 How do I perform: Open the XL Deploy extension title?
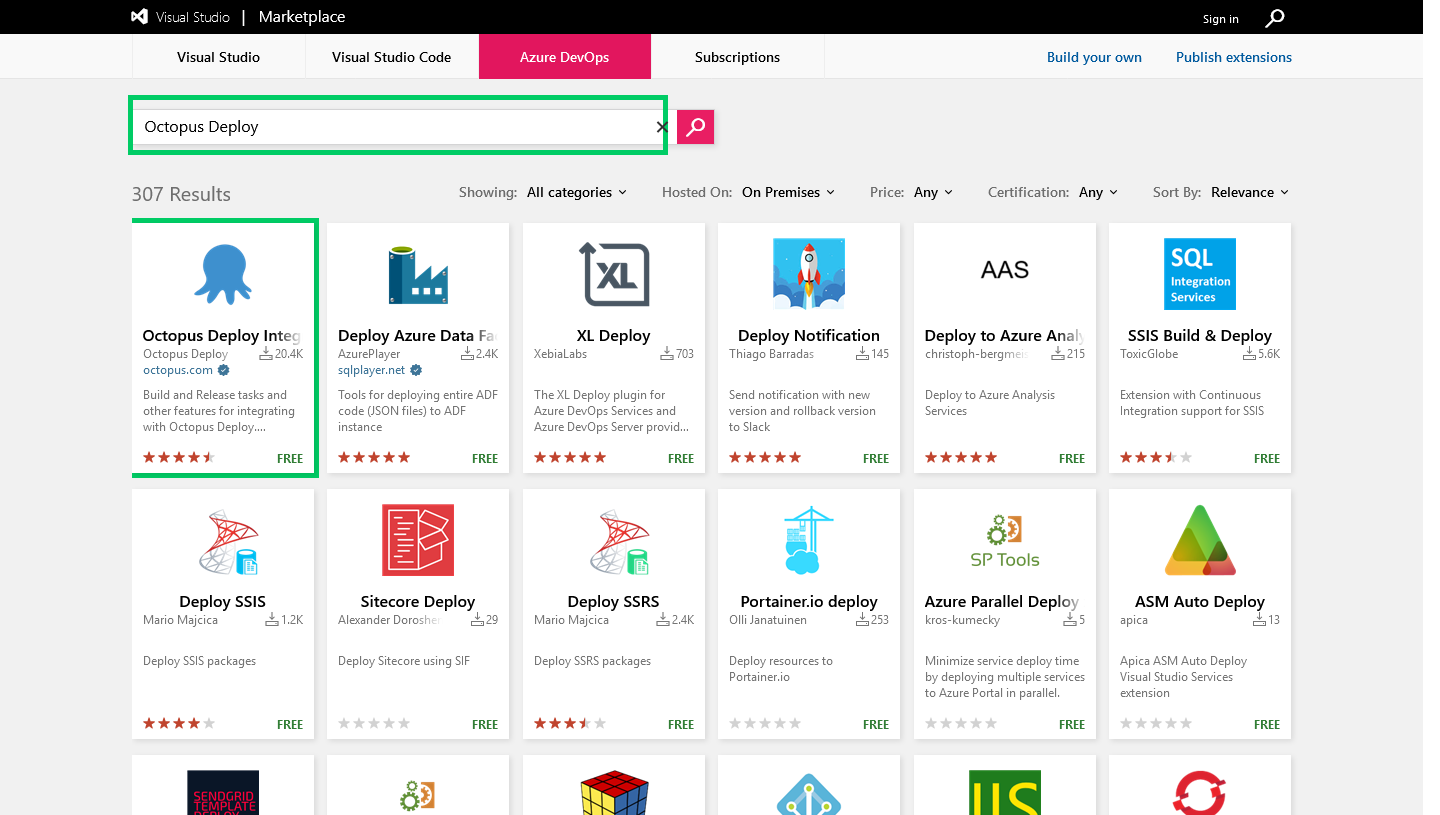(x=614, y=336)
